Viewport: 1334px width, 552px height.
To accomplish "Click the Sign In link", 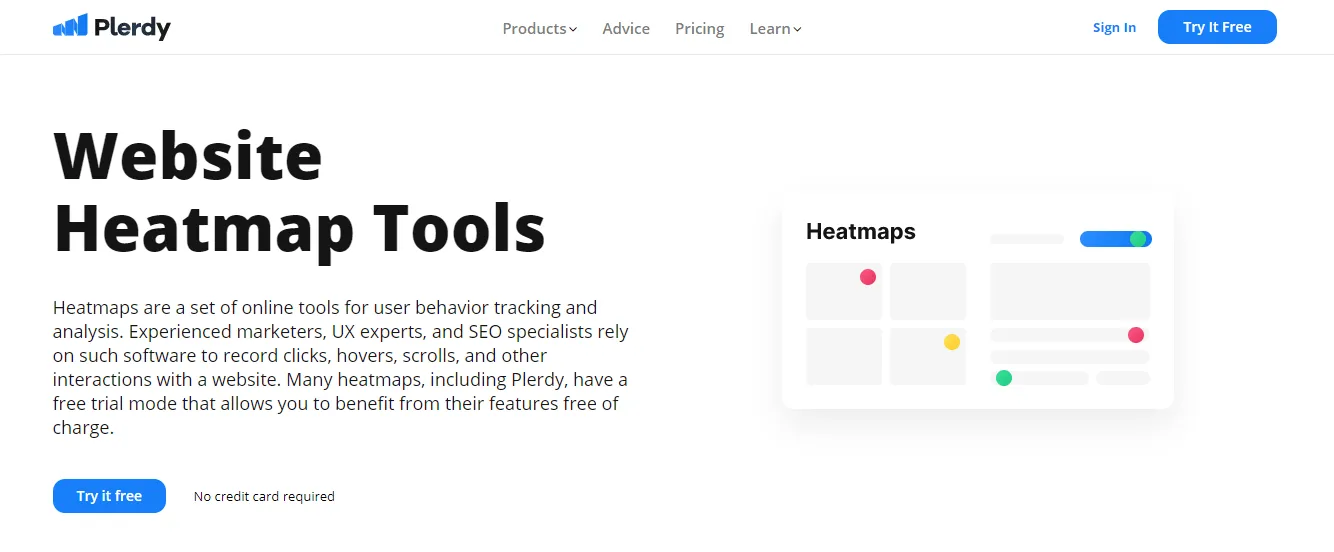I will (x=1114, y=27).
